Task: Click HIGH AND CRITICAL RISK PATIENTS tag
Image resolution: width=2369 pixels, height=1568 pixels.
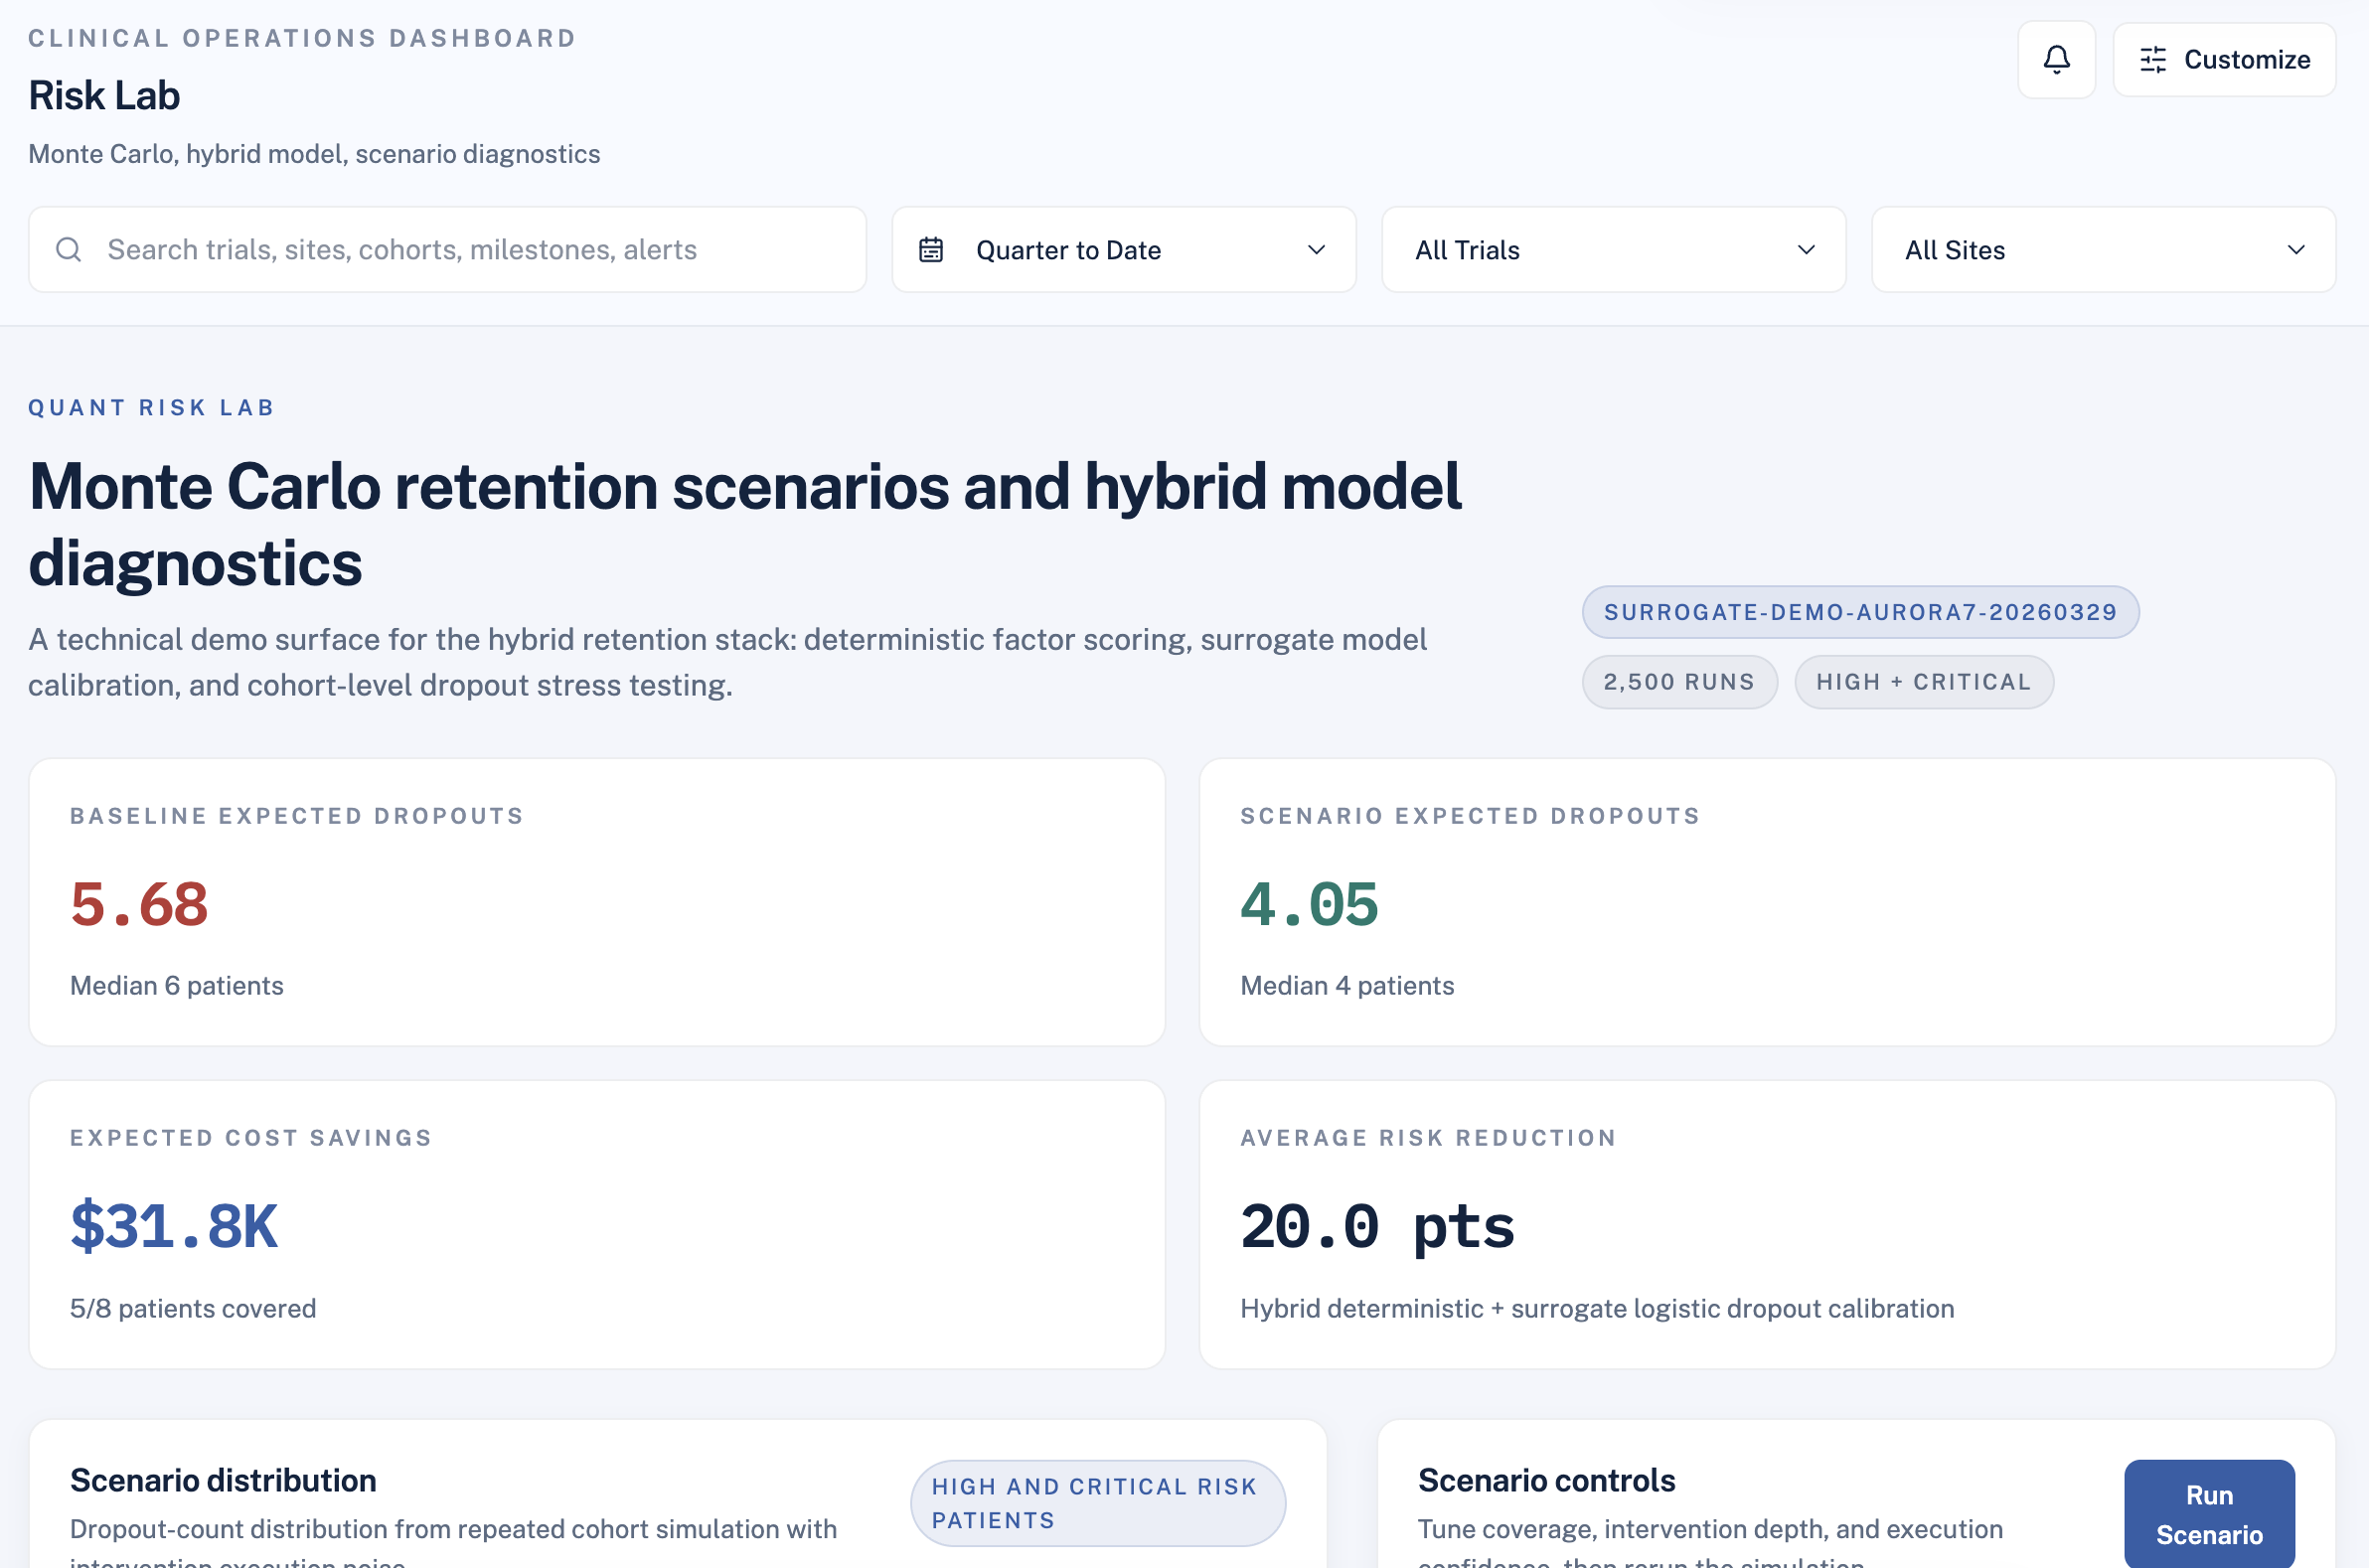Action: (1096, 1502)
